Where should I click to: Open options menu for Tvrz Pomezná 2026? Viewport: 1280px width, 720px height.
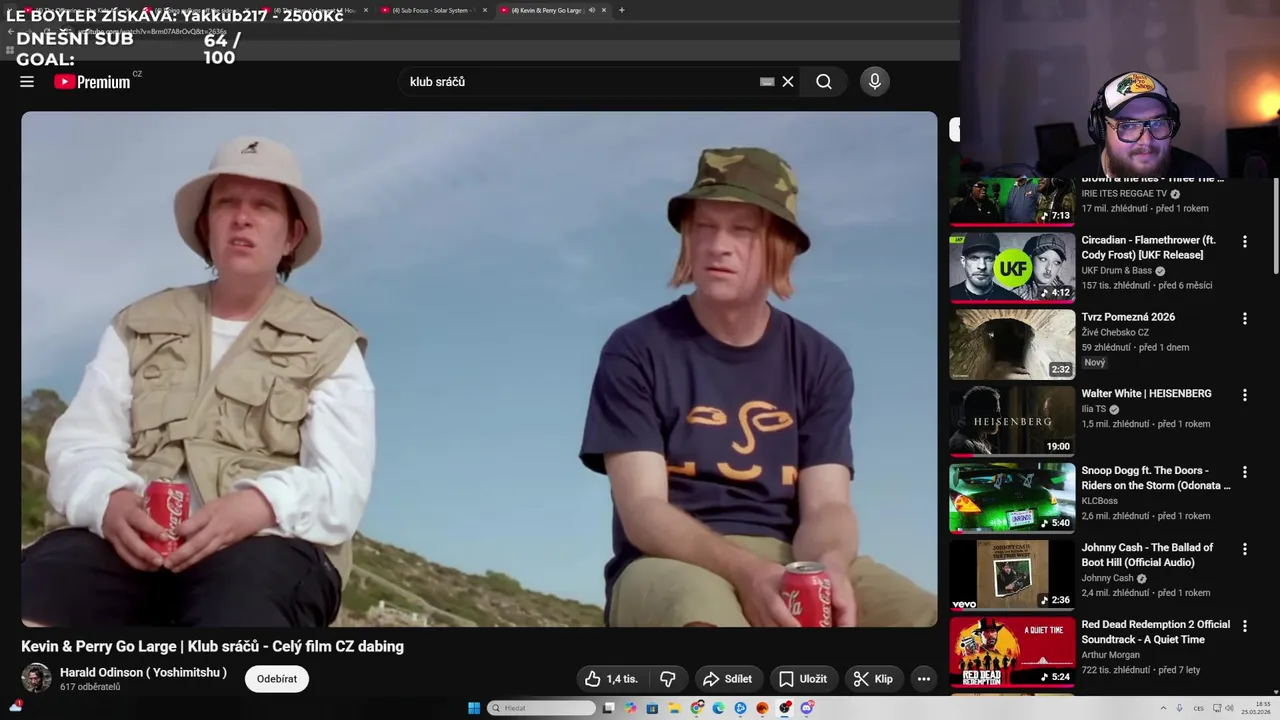1245,319
